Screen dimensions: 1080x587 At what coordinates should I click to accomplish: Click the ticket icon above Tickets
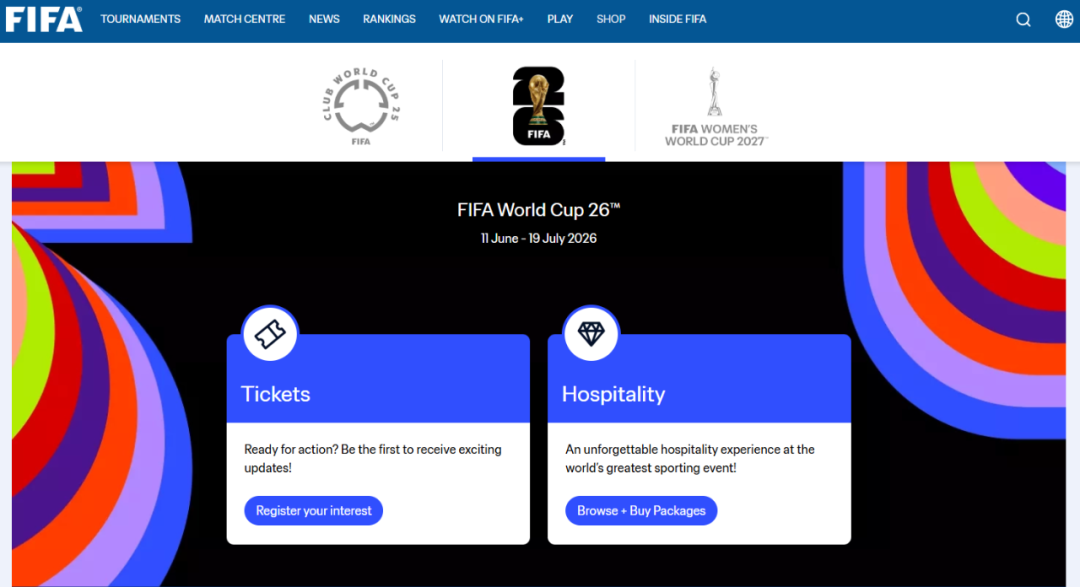point(270,334)
